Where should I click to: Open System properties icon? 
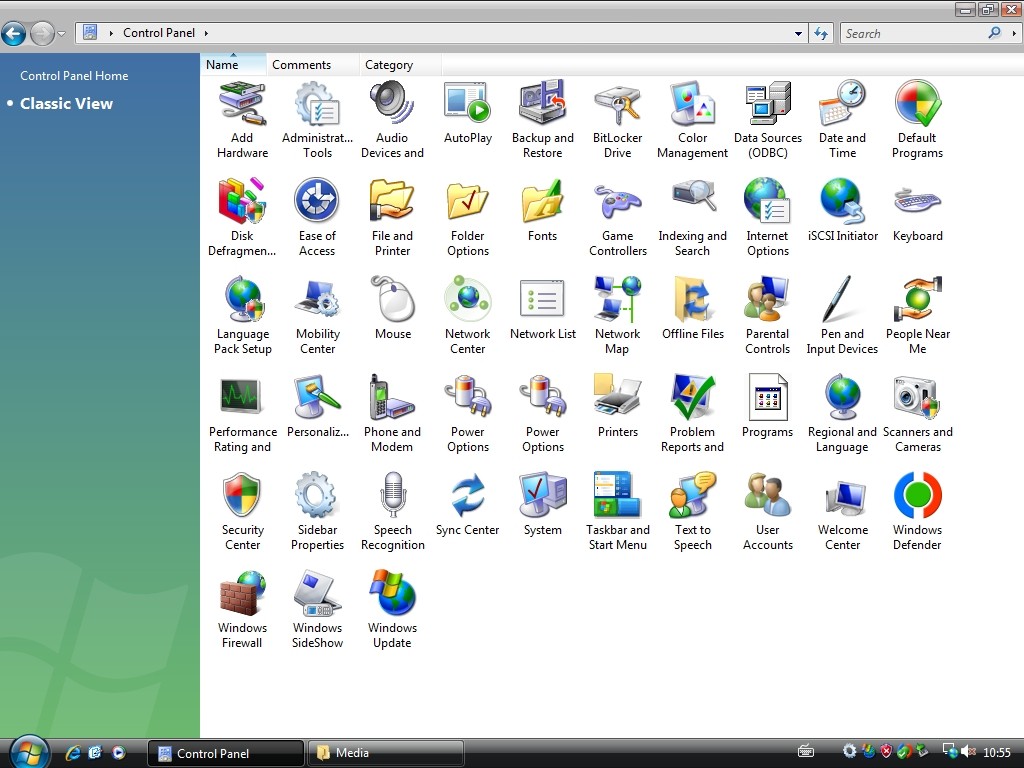pos(543,495)
